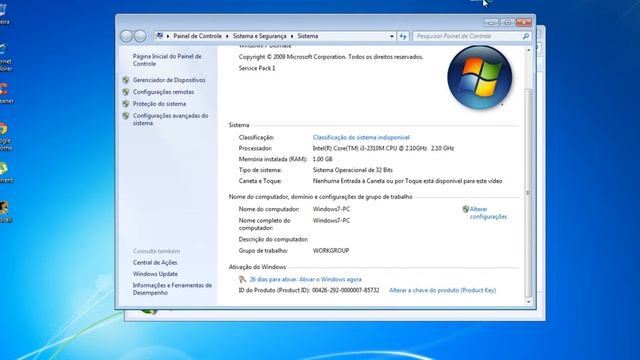640x360 pixels.
Task: Click Ativar o Windows agora link
Action: [x=330, y=280]
